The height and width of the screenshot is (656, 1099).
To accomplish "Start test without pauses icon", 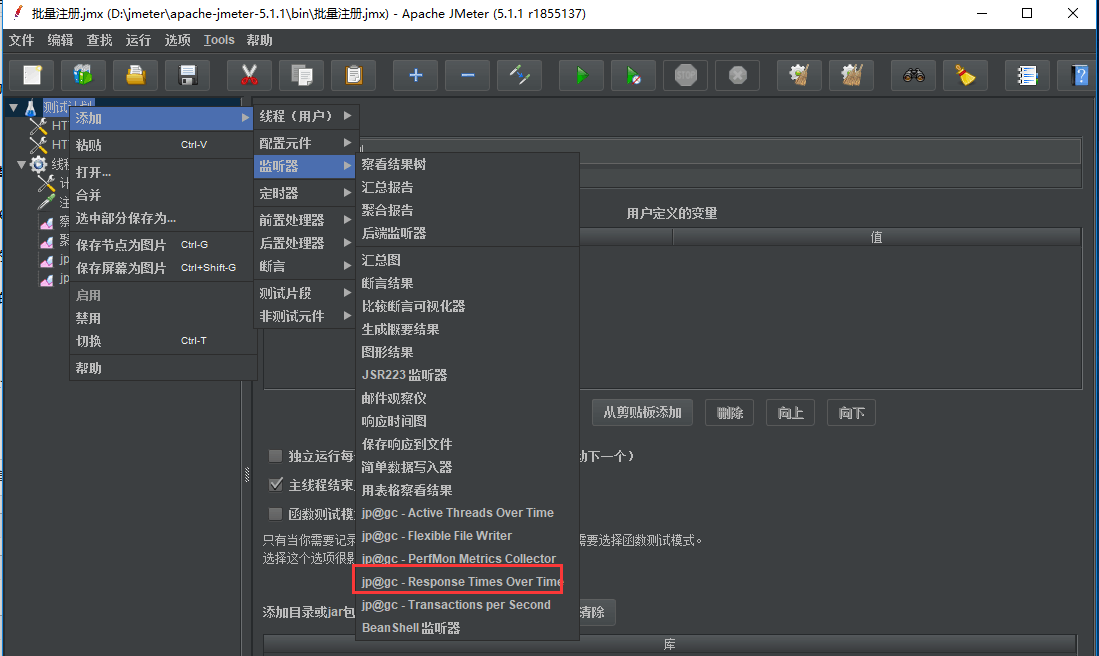I will tap(633, 75).
